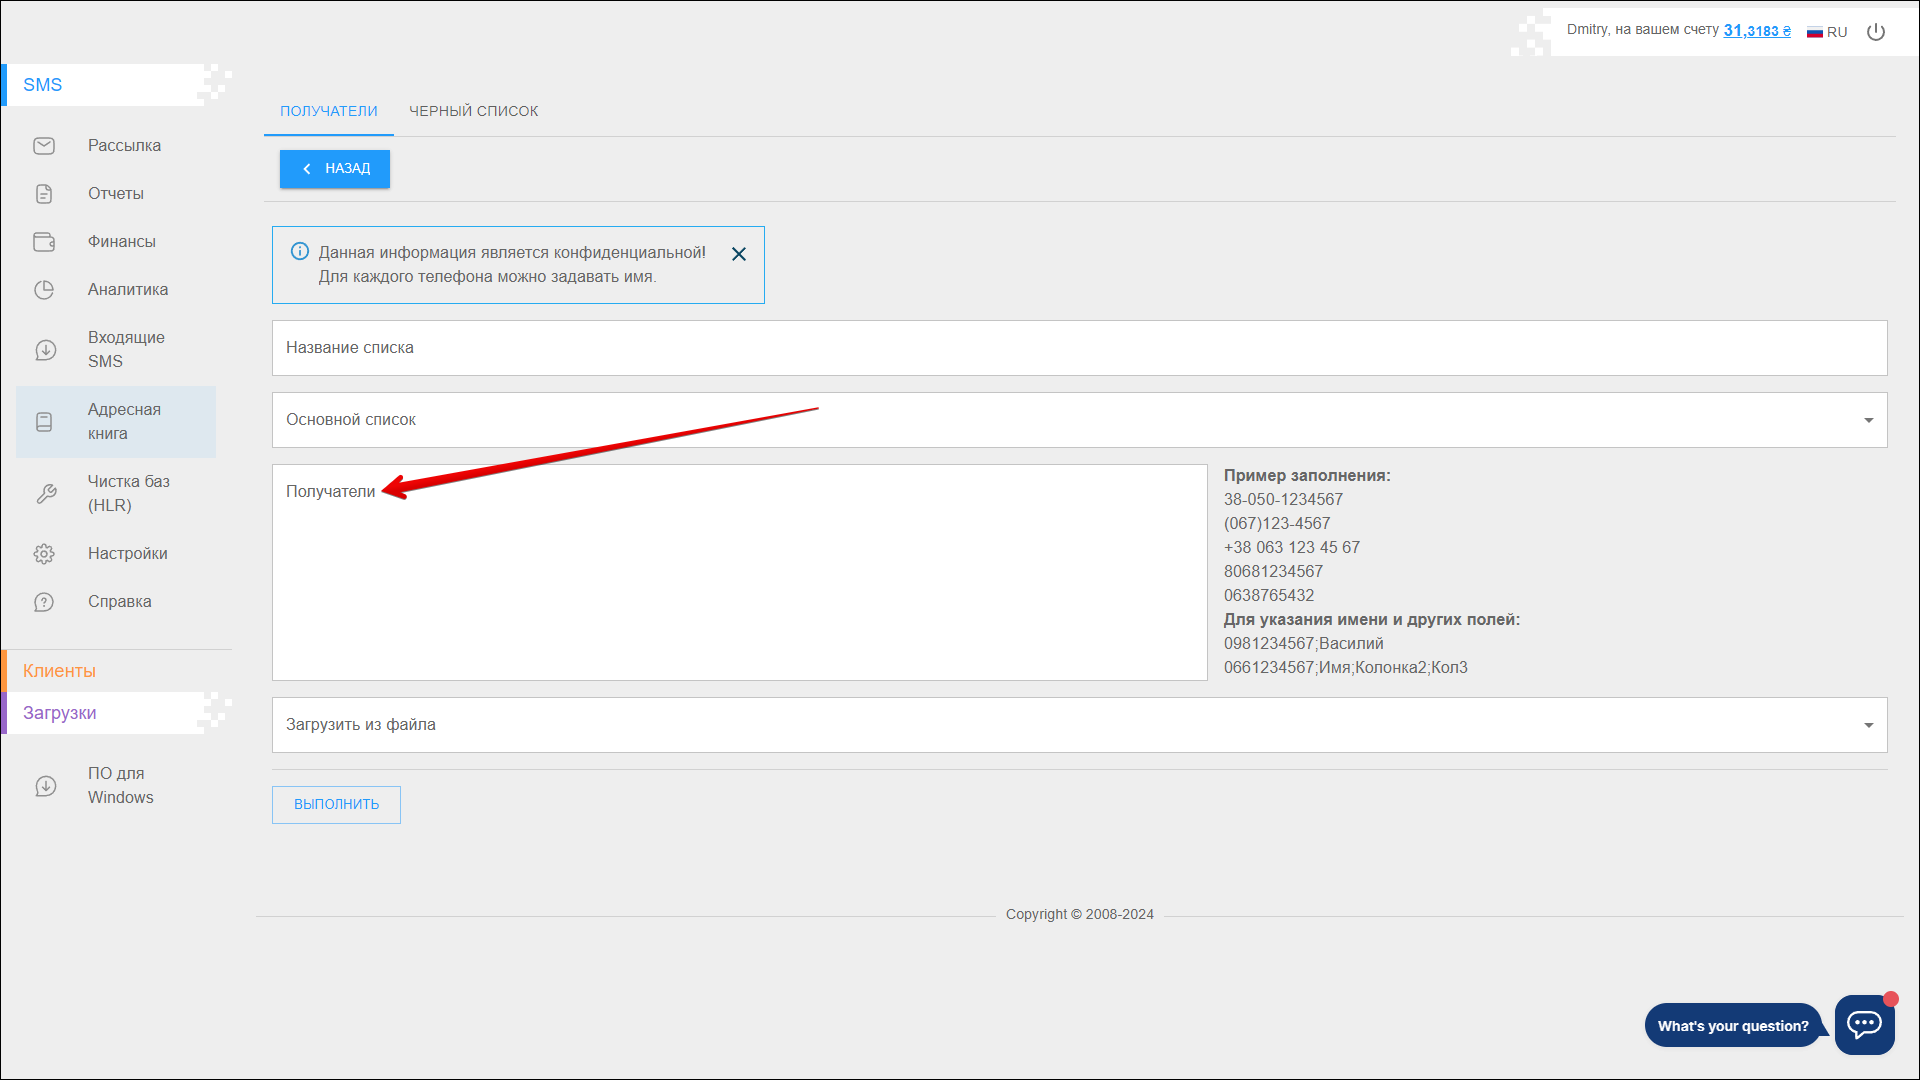This screenshot has width=1920, height=1080.
Task: Expand the Основной список dropdown
Action: (x=1868, y=420)
